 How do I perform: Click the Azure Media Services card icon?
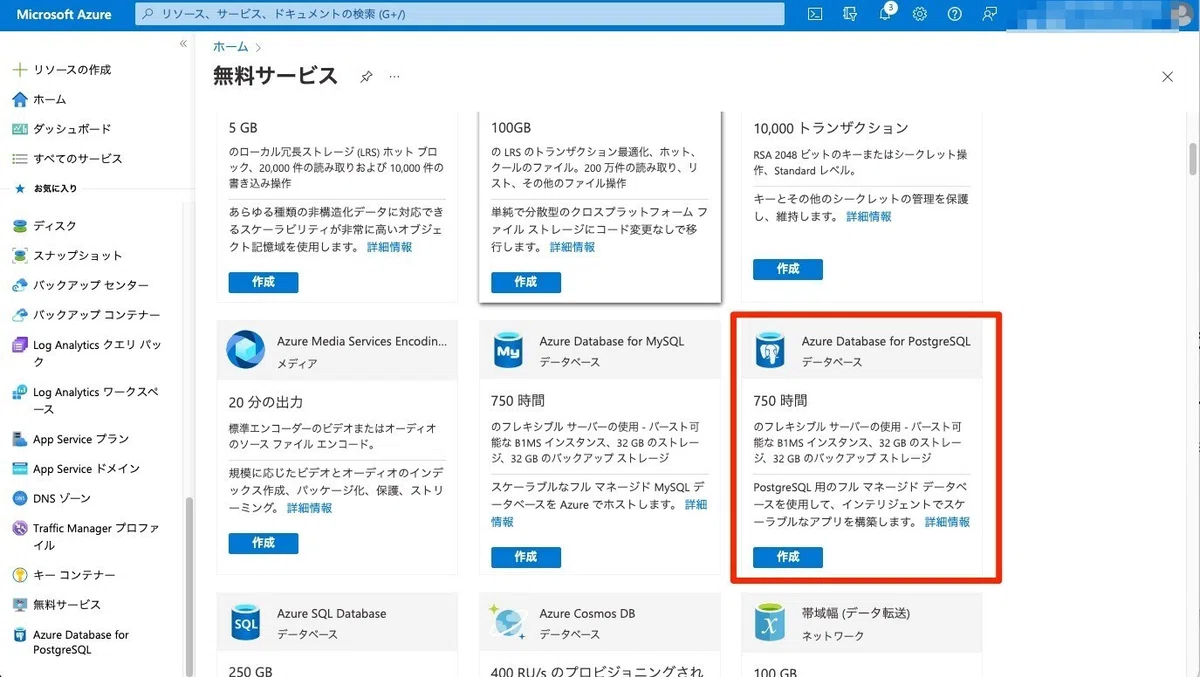(x=245, y=350)
